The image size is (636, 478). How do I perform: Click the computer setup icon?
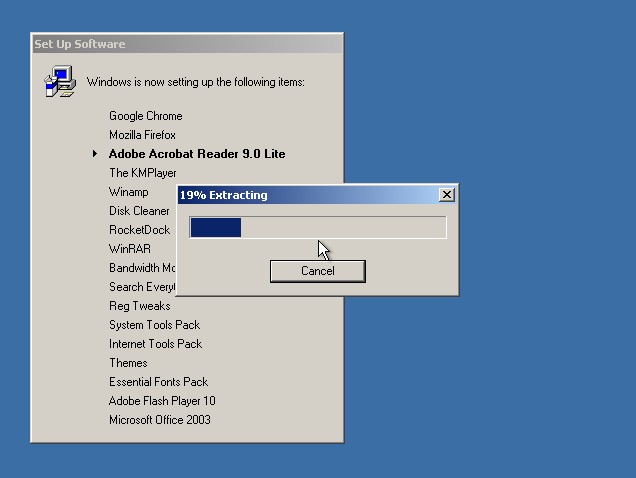point(60,82)
